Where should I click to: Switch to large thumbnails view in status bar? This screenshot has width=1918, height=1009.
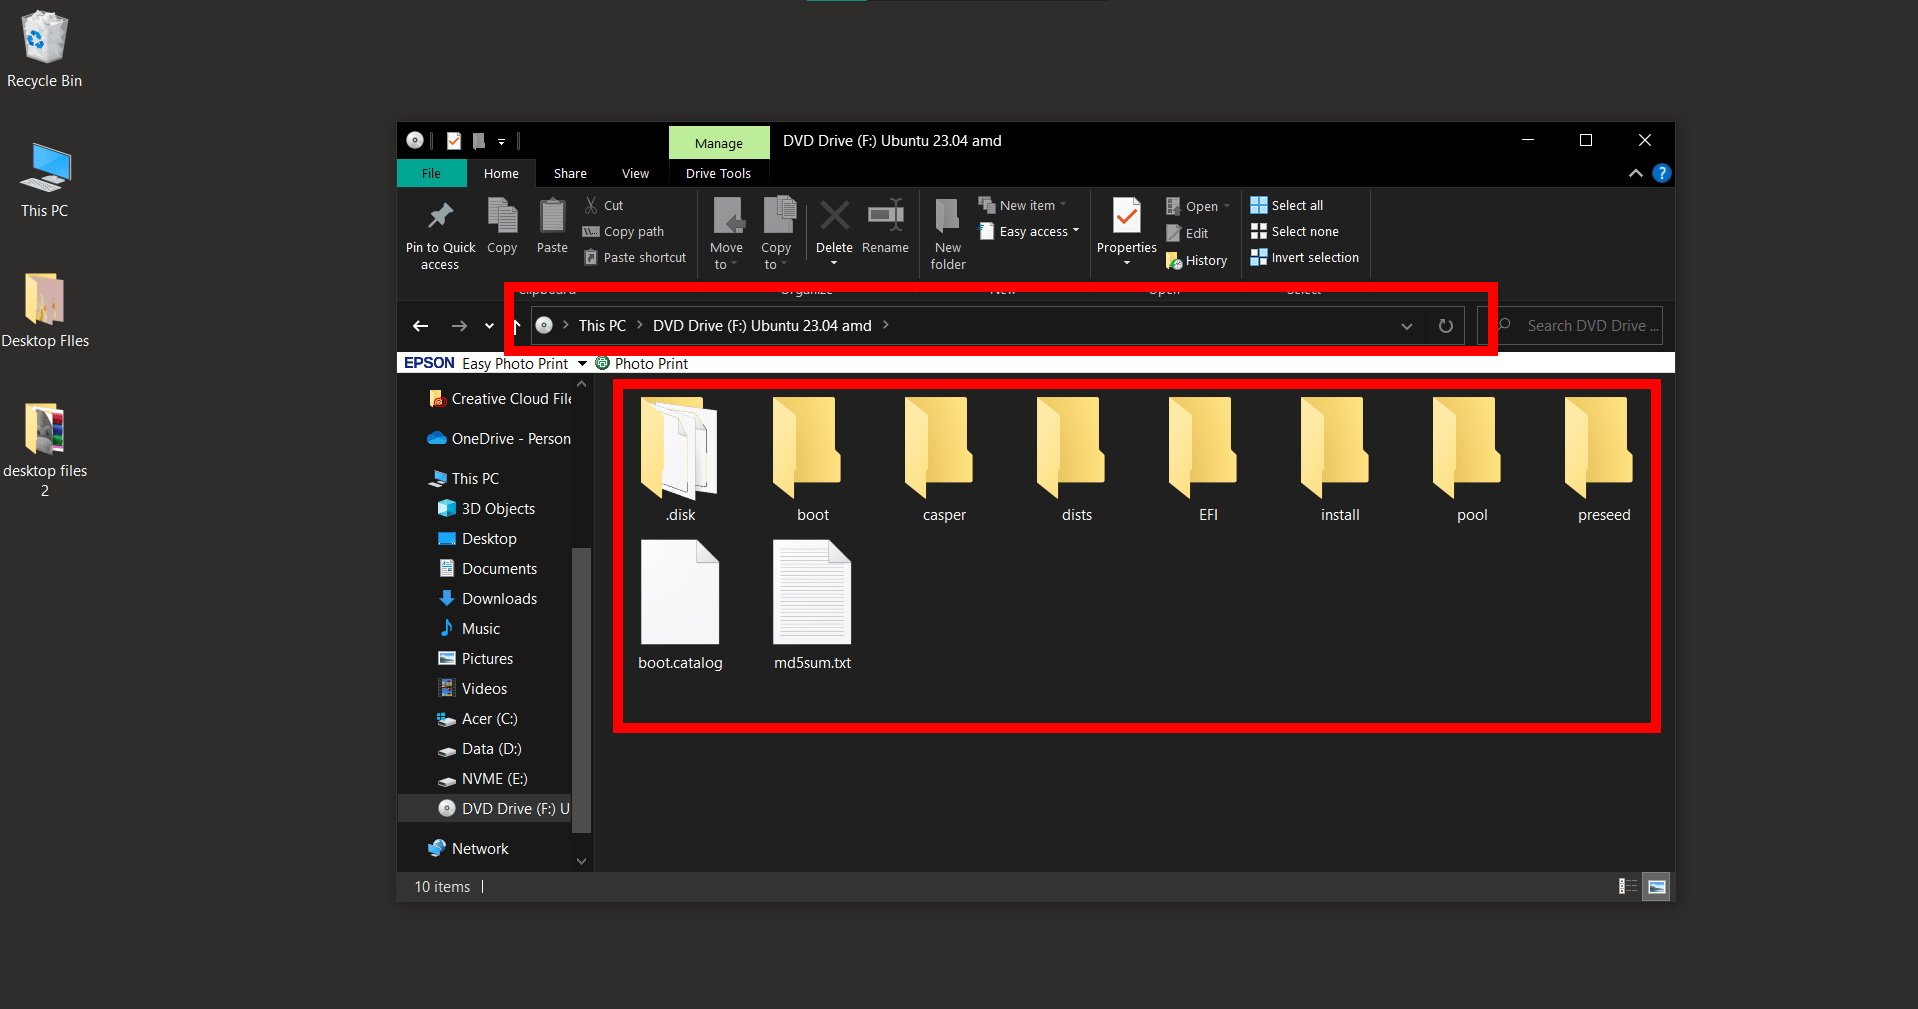[1656, 886]
